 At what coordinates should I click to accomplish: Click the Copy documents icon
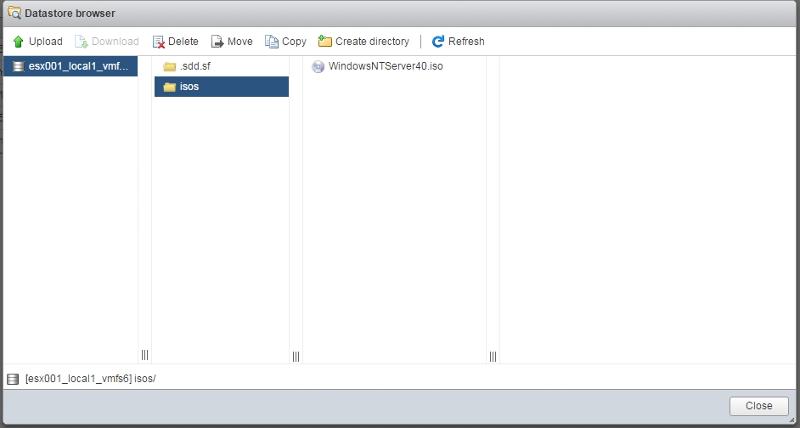(272, 42)
